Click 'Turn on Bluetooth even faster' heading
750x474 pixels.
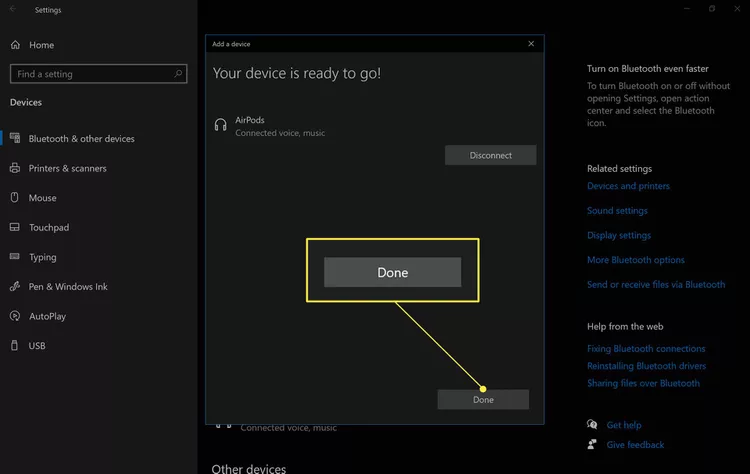[648, 68]
